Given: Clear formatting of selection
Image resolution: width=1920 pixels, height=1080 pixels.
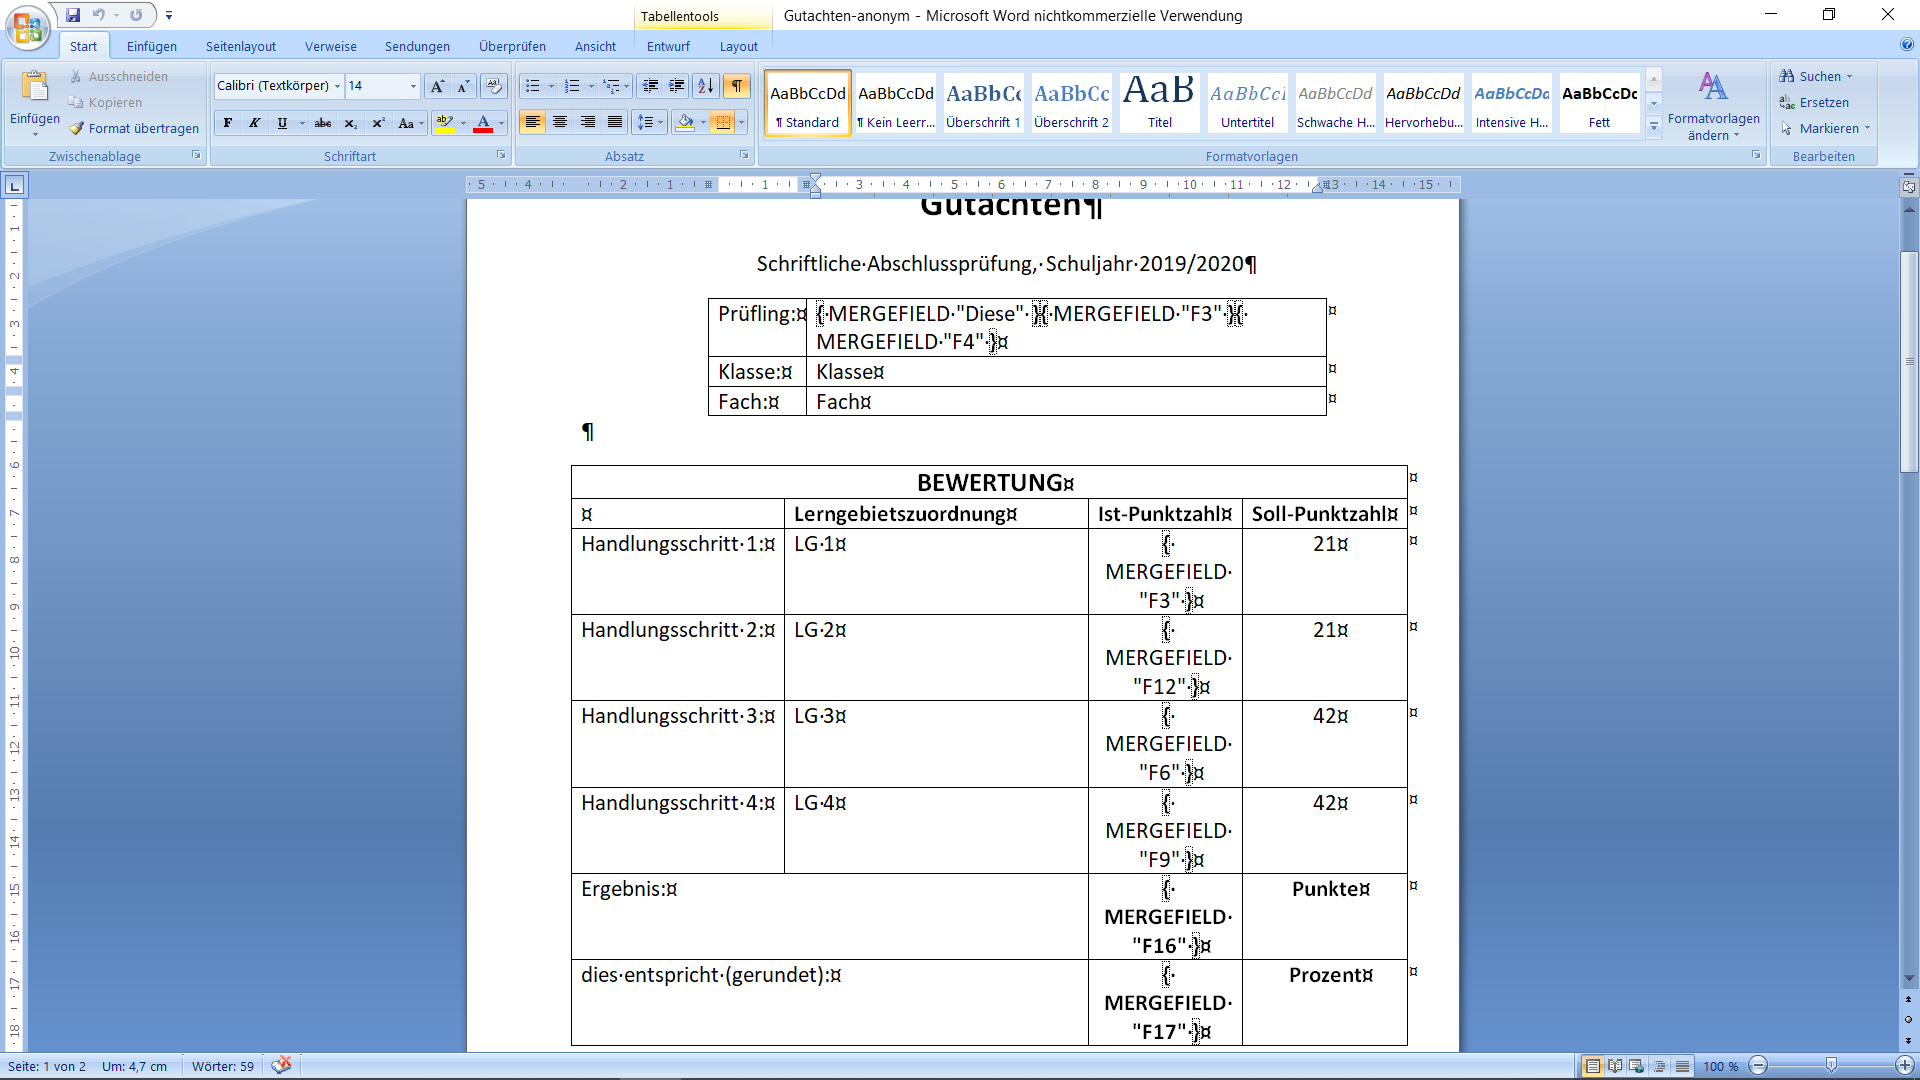Looking at the screenshot, I should [x=493, y=86].
